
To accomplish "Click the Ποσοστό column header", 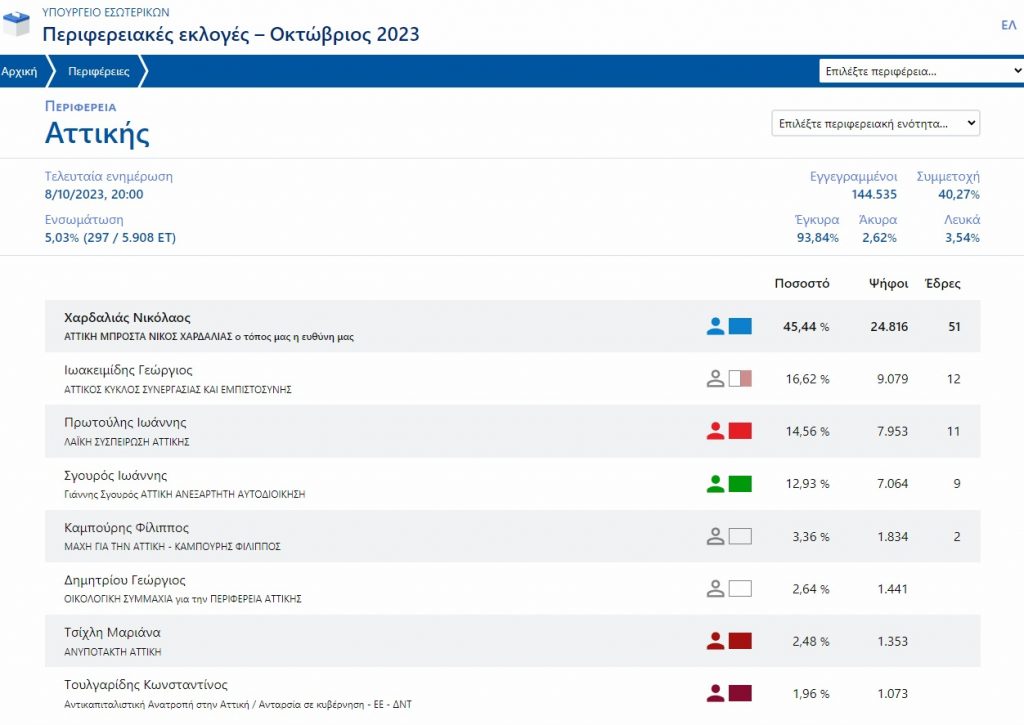I will [801, 283].
